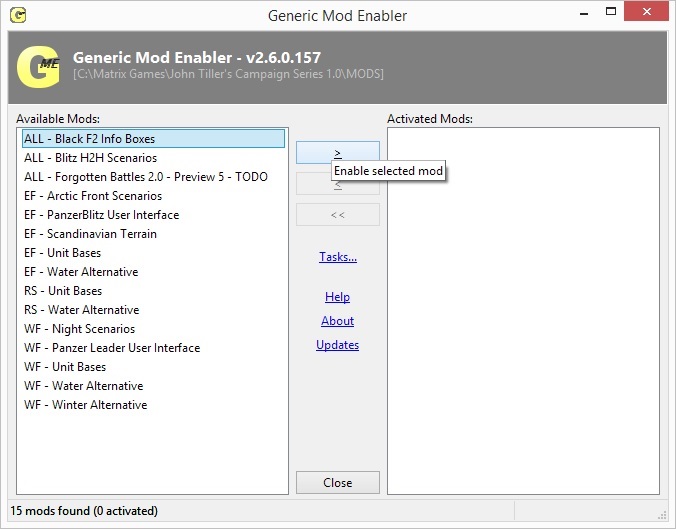Viewport: 676px width, 529px height.
Task: Close the Generic Mod Enabler dialog
Action: 338,482
